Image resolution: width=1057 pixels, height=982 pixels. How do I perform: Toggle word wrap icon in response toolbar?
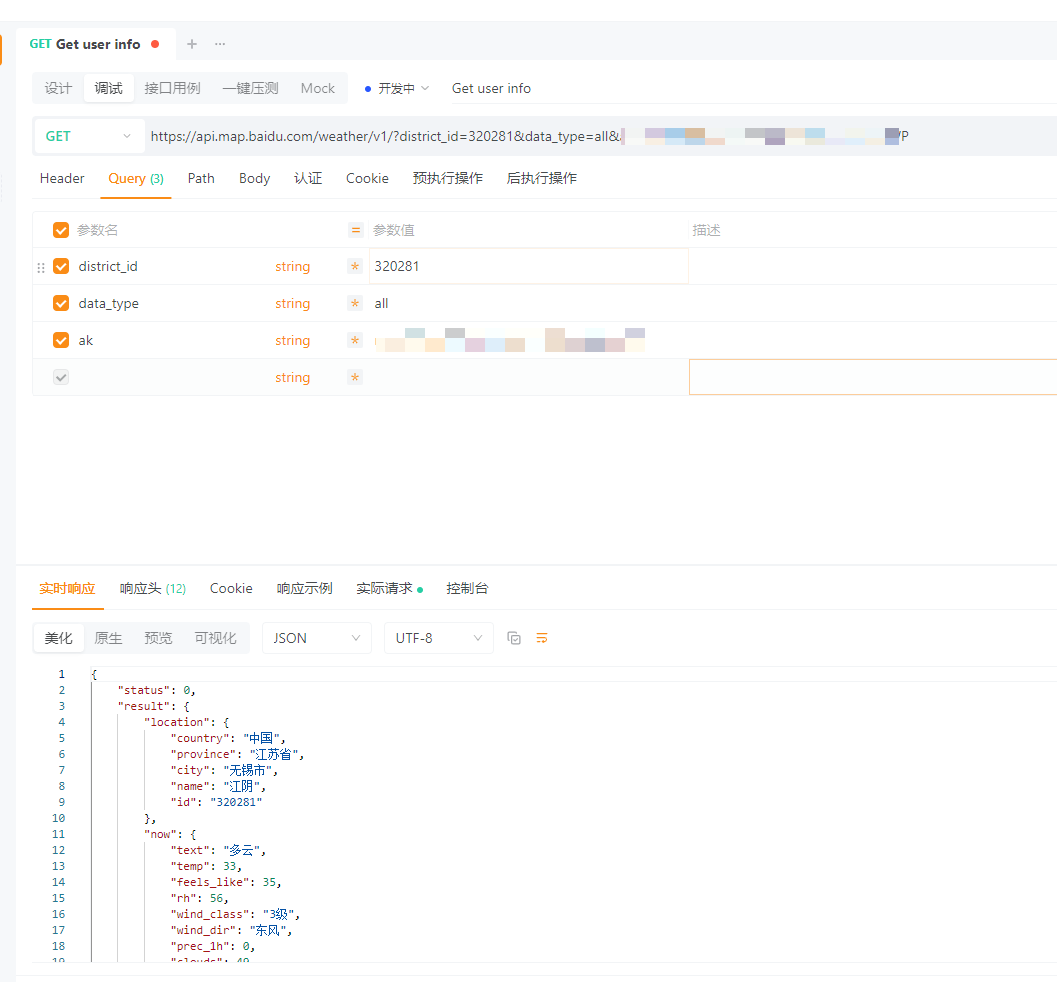coord(542,638)
